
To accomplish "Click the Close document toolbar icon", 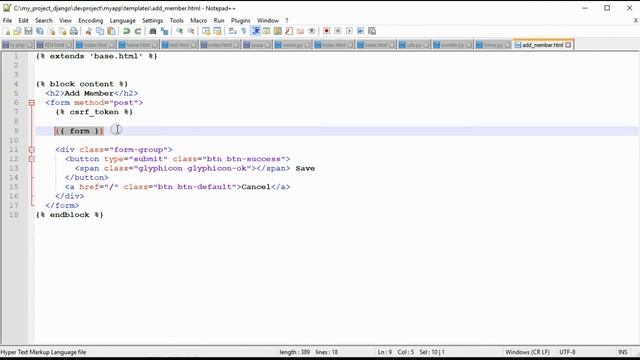I will click(x=51, y=31).
